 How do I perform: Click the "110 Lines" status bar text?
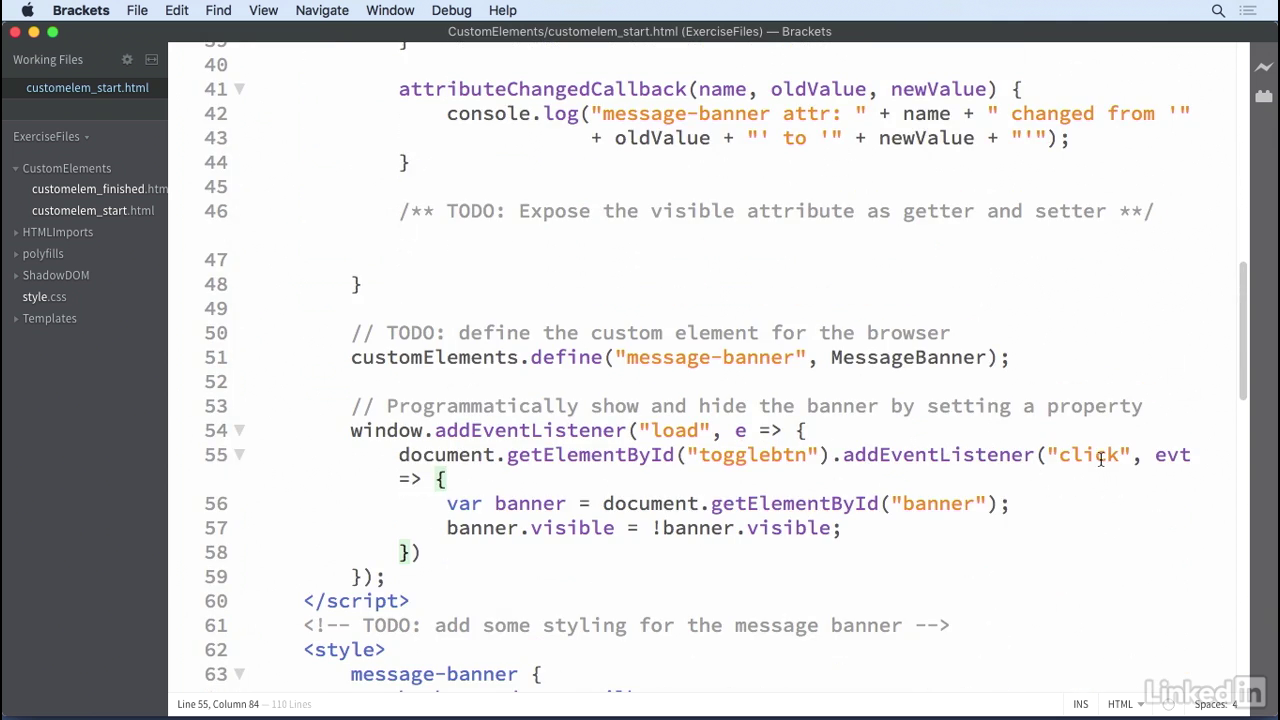click(291, 704)
